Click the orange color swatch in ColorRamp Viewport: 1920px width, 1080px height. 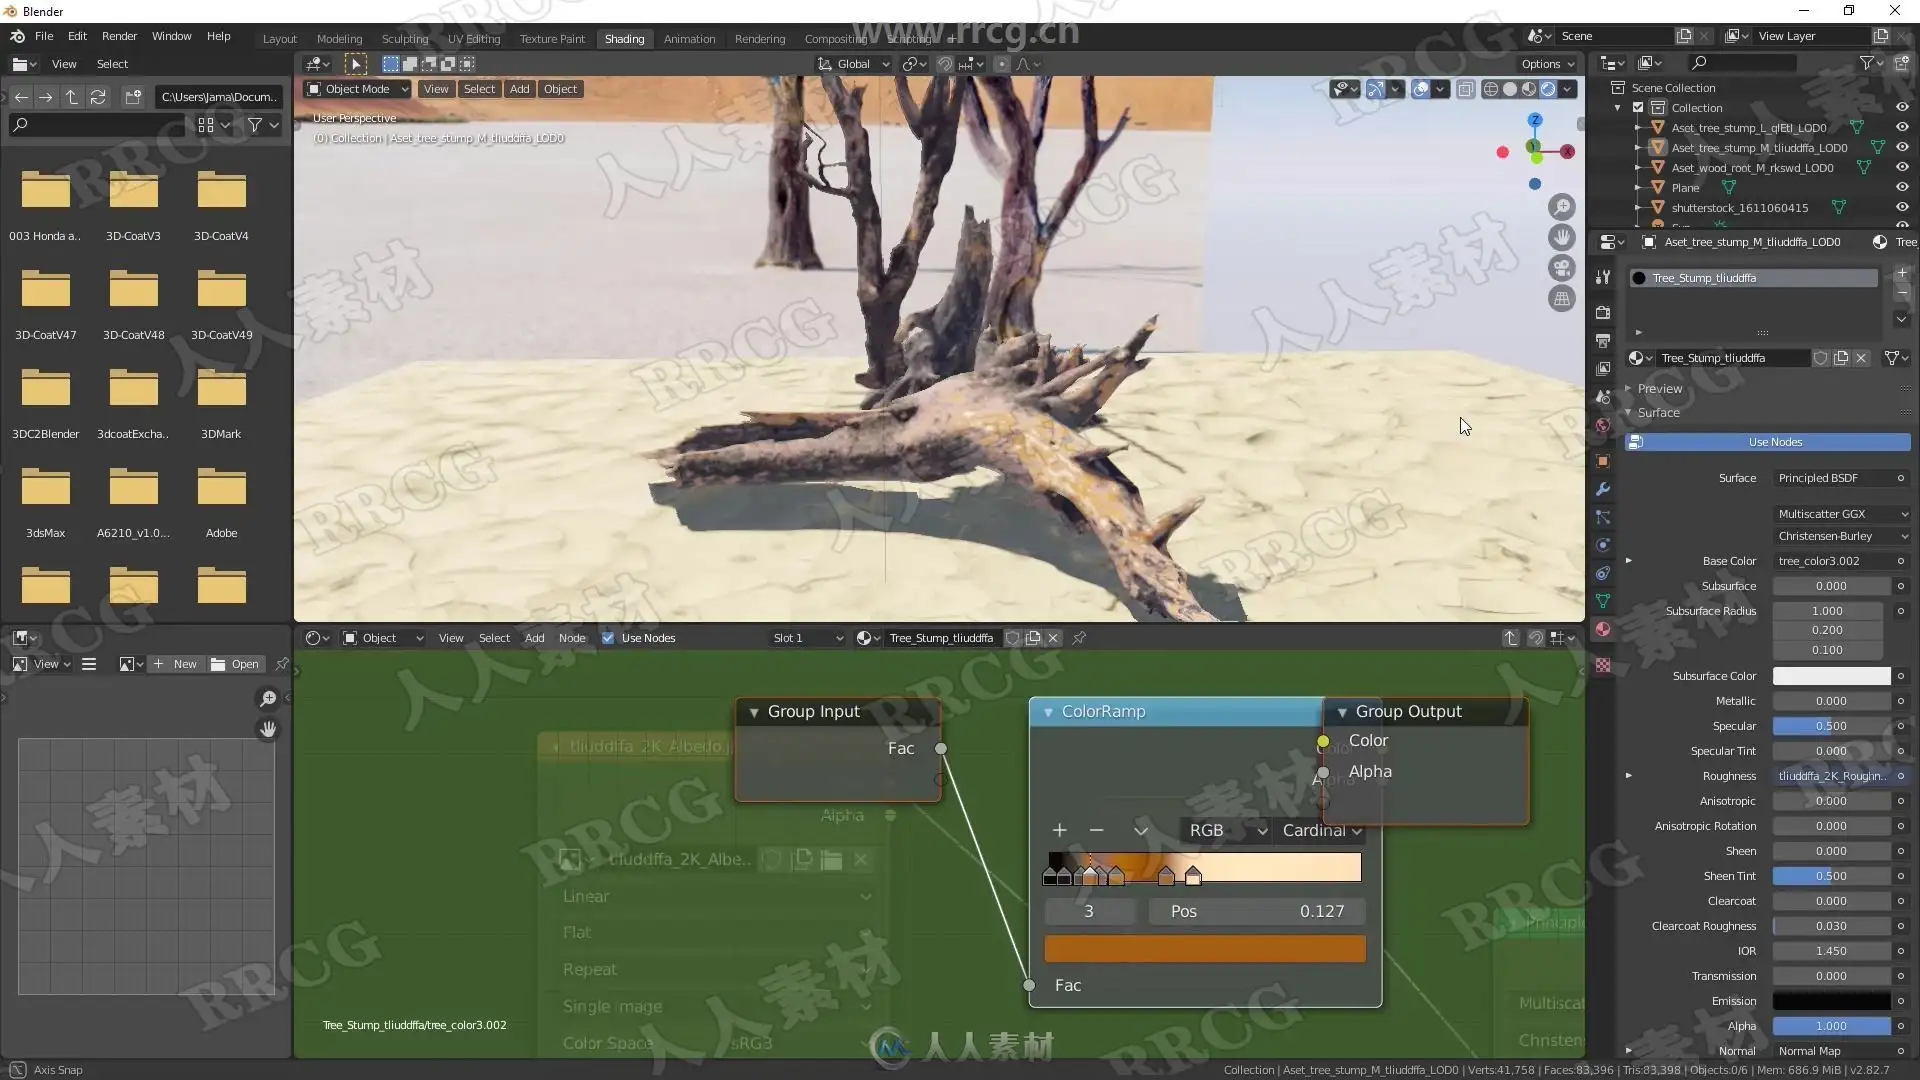coord(1204,949)
